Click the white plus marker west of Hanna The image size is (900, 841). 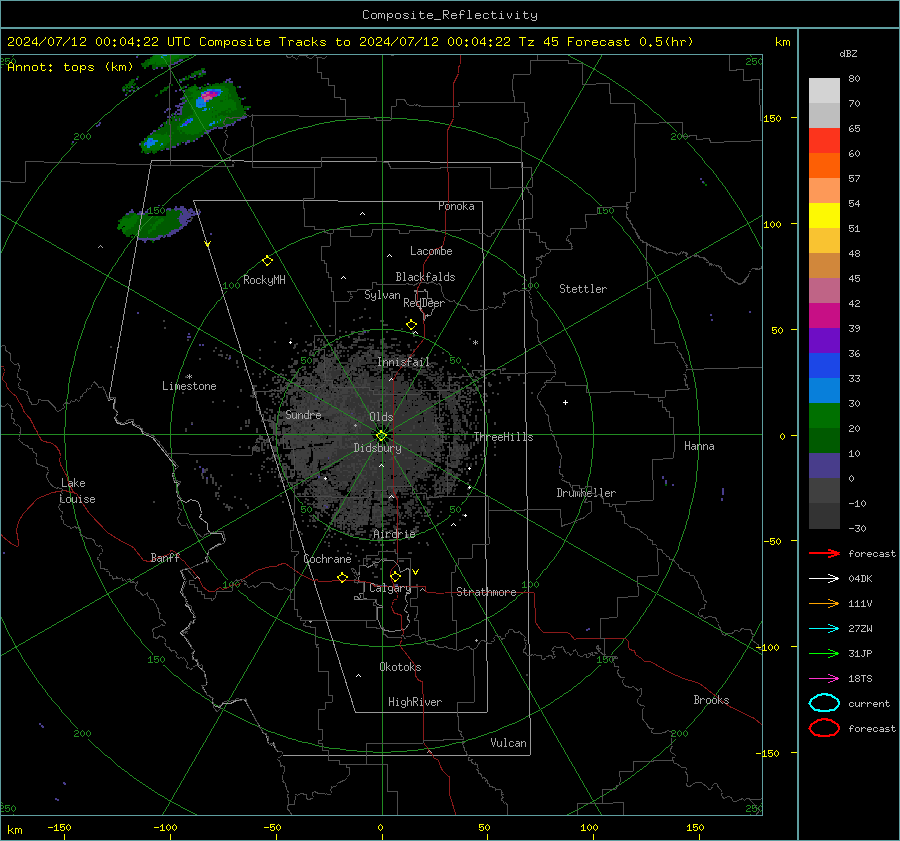pos(565,402)
